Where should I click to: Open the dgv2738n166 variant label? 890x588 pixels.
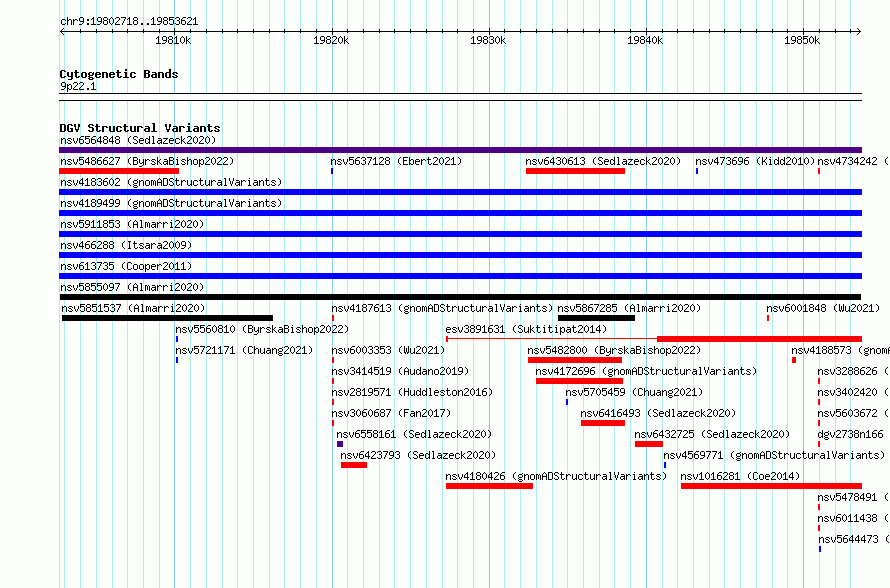[850, 434]
